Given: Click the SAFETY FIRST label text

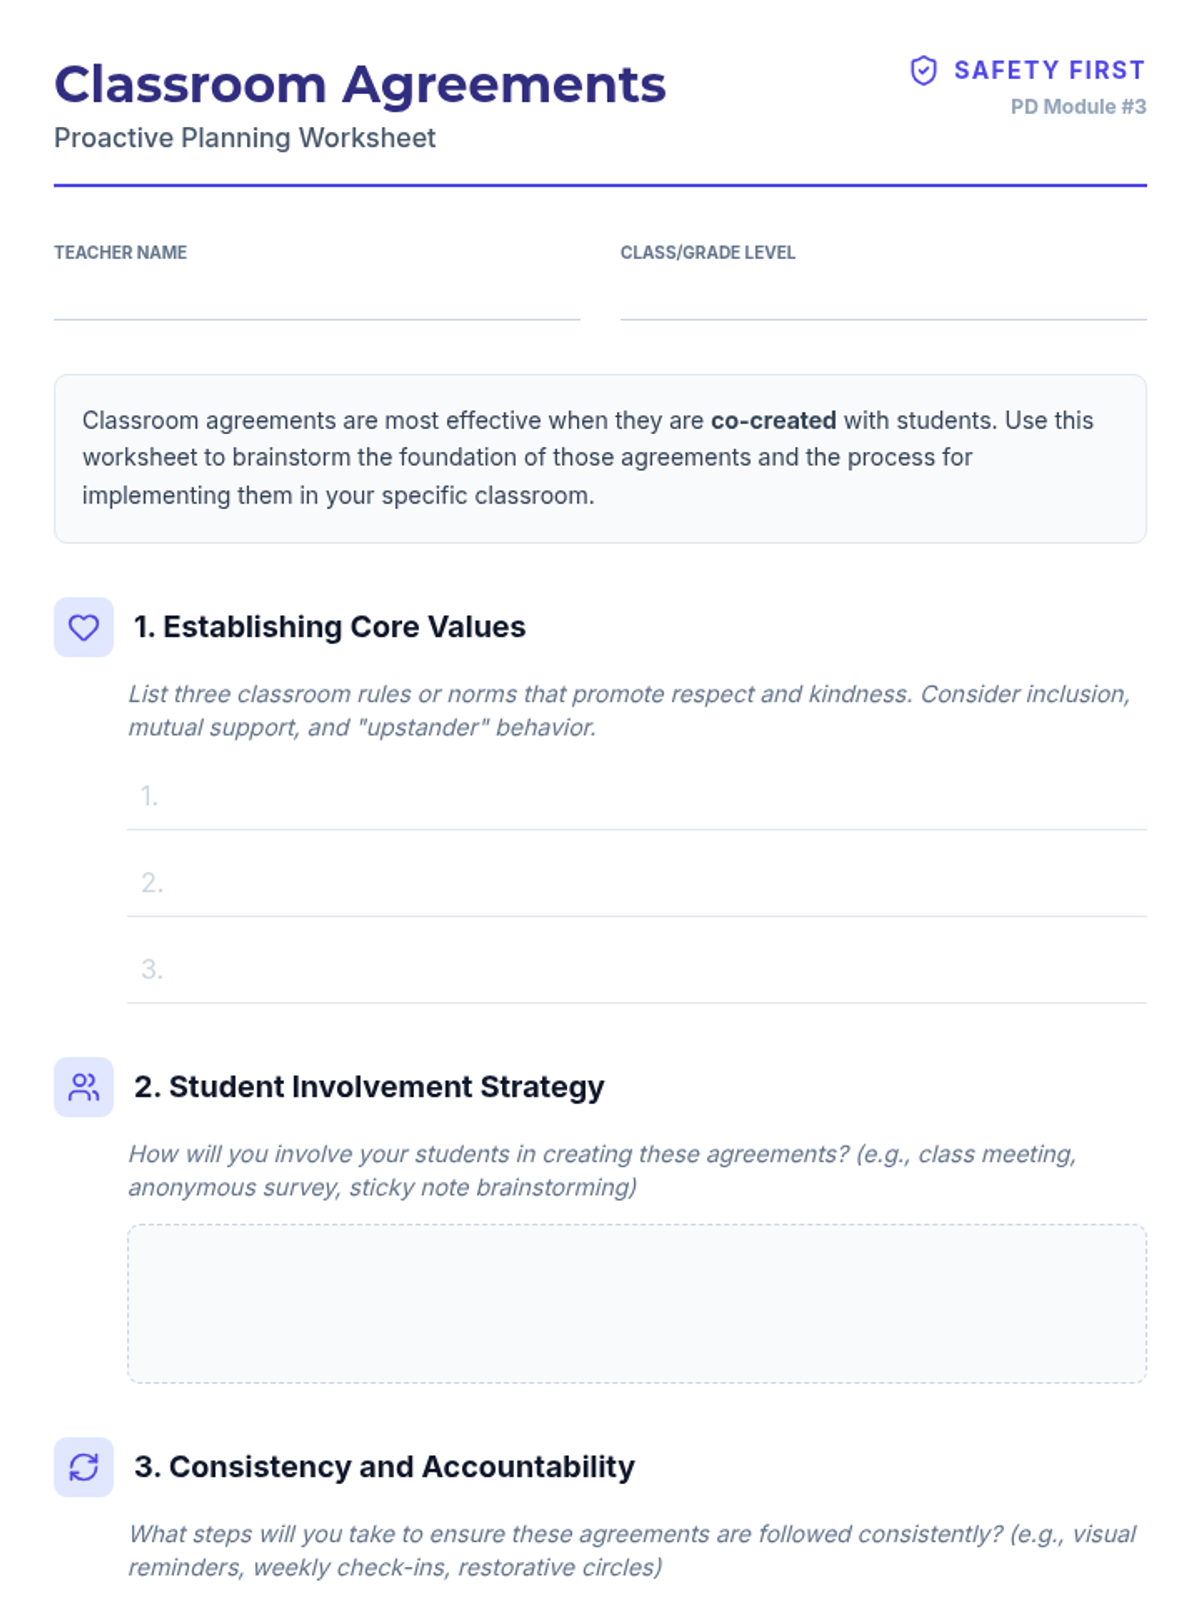Looking at the screenshot, I should coord(1050,70).
